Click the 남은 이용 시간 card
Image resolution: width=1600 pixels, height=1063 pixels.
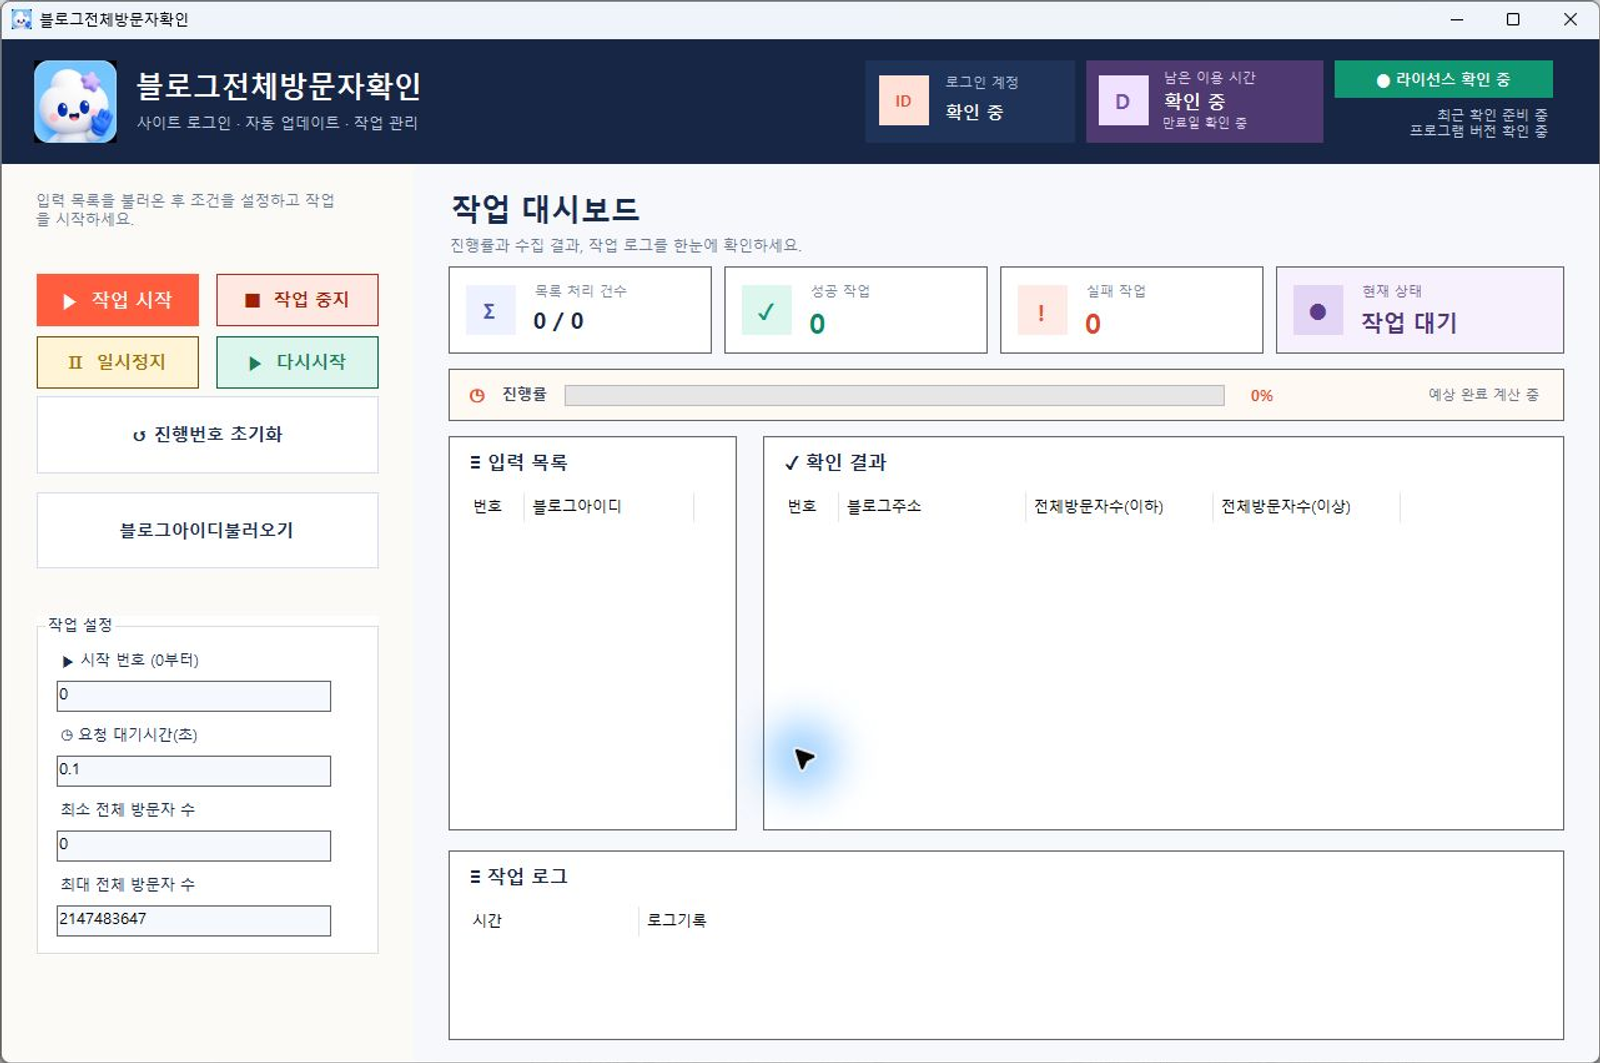pyautogui.click(x=1204, y=101)
